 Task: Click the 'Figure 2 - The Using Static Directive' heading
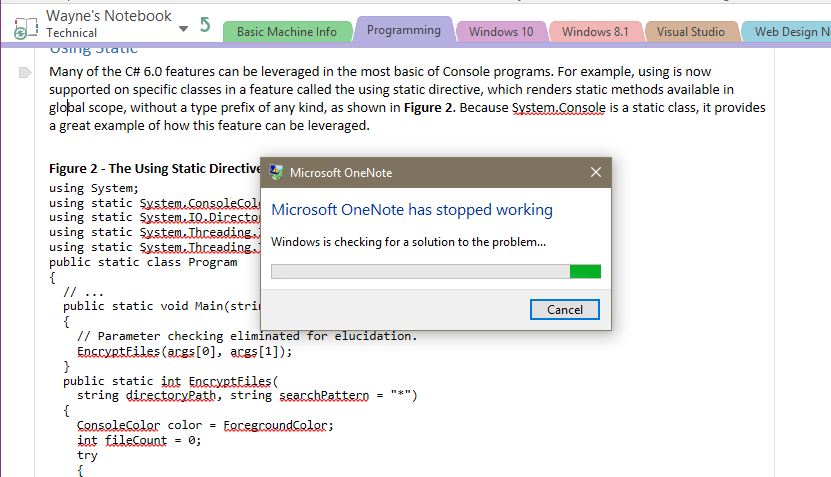155,169
